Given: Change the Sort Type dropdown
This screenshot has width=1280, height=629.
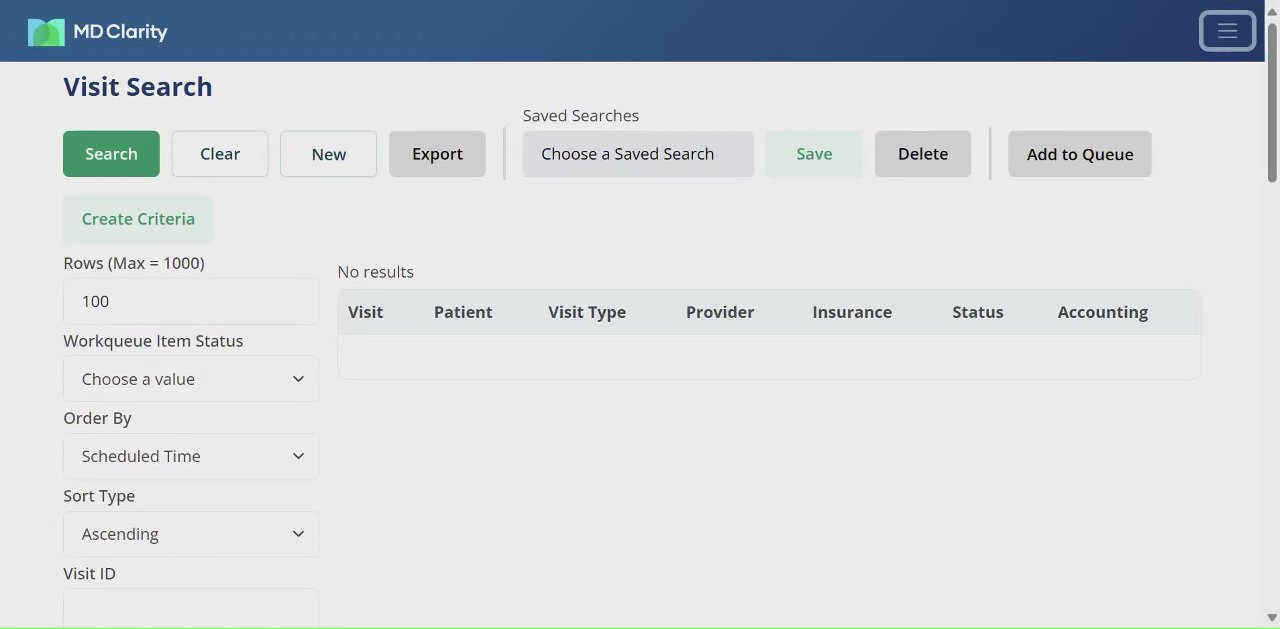Looking at the screenshot, I should point(190,534).
